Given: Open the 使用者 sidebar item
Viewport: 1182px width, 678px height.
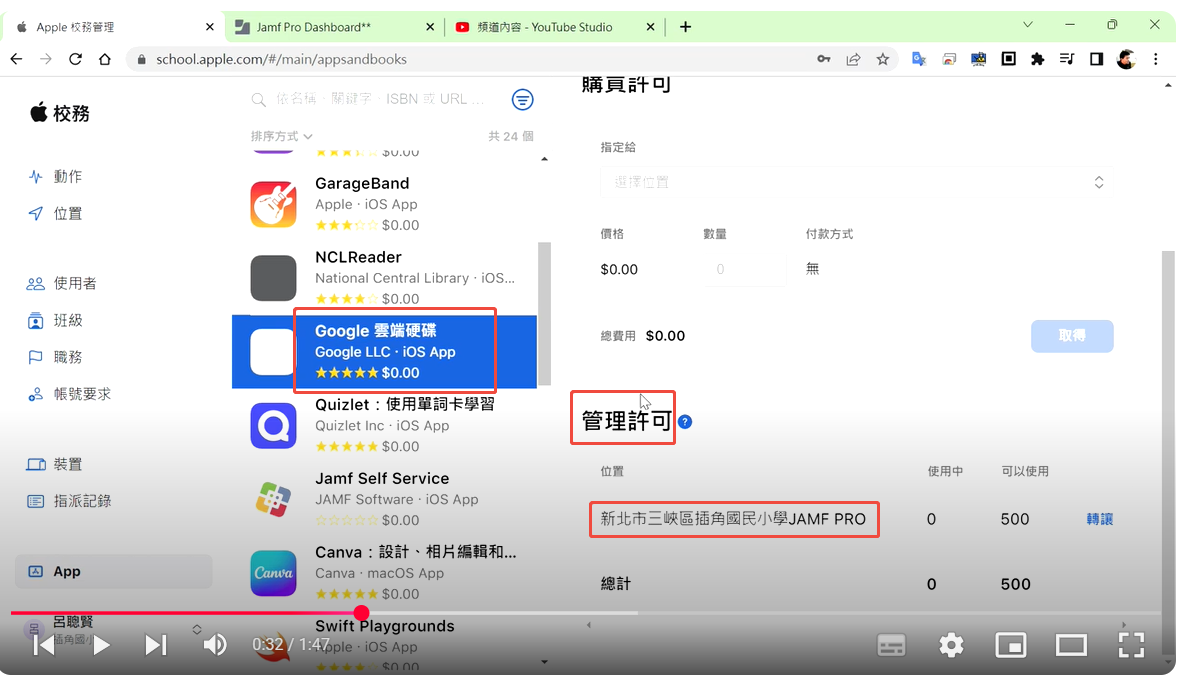Looking at the screenshot, I should coord(62,284).
